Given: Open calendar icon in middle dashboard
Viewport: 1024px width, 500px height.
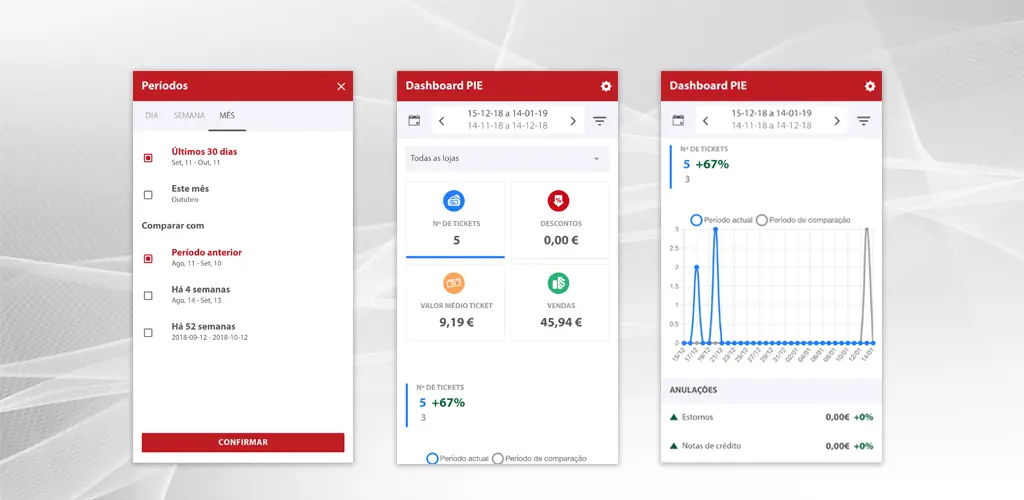Looking at the screenshot, I should tap(414, 121).
